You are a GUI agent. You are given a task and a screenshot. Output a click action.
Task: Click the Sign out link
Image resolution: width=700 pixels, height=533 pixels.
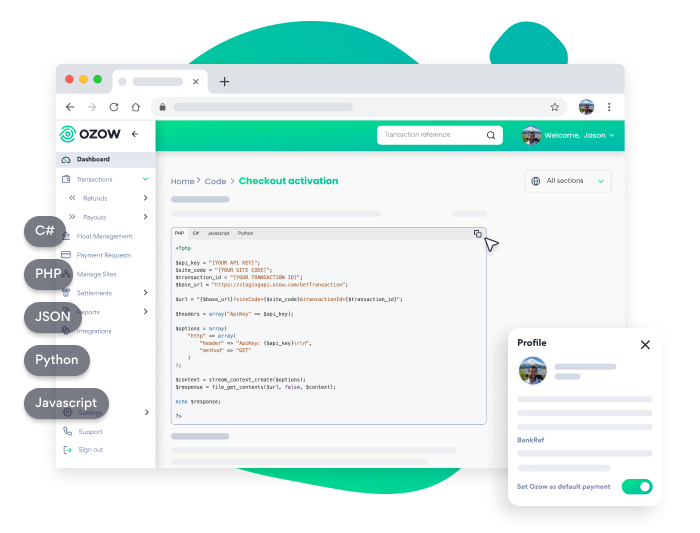click(x=90, y=450)
